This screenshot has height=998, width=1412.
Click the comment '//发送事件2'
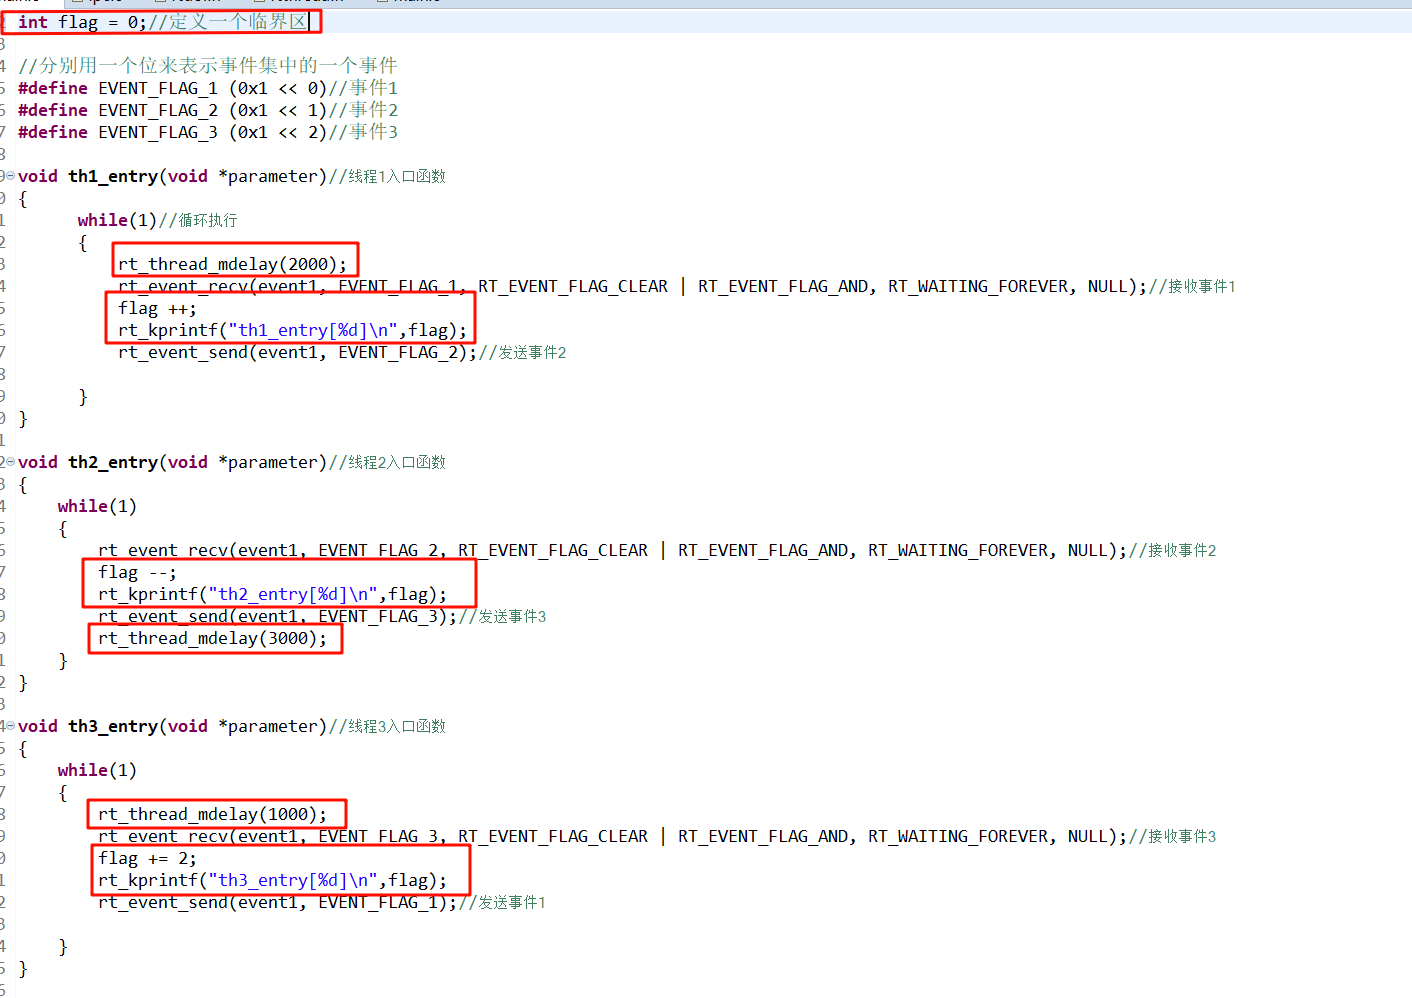(x=522, y=352)
